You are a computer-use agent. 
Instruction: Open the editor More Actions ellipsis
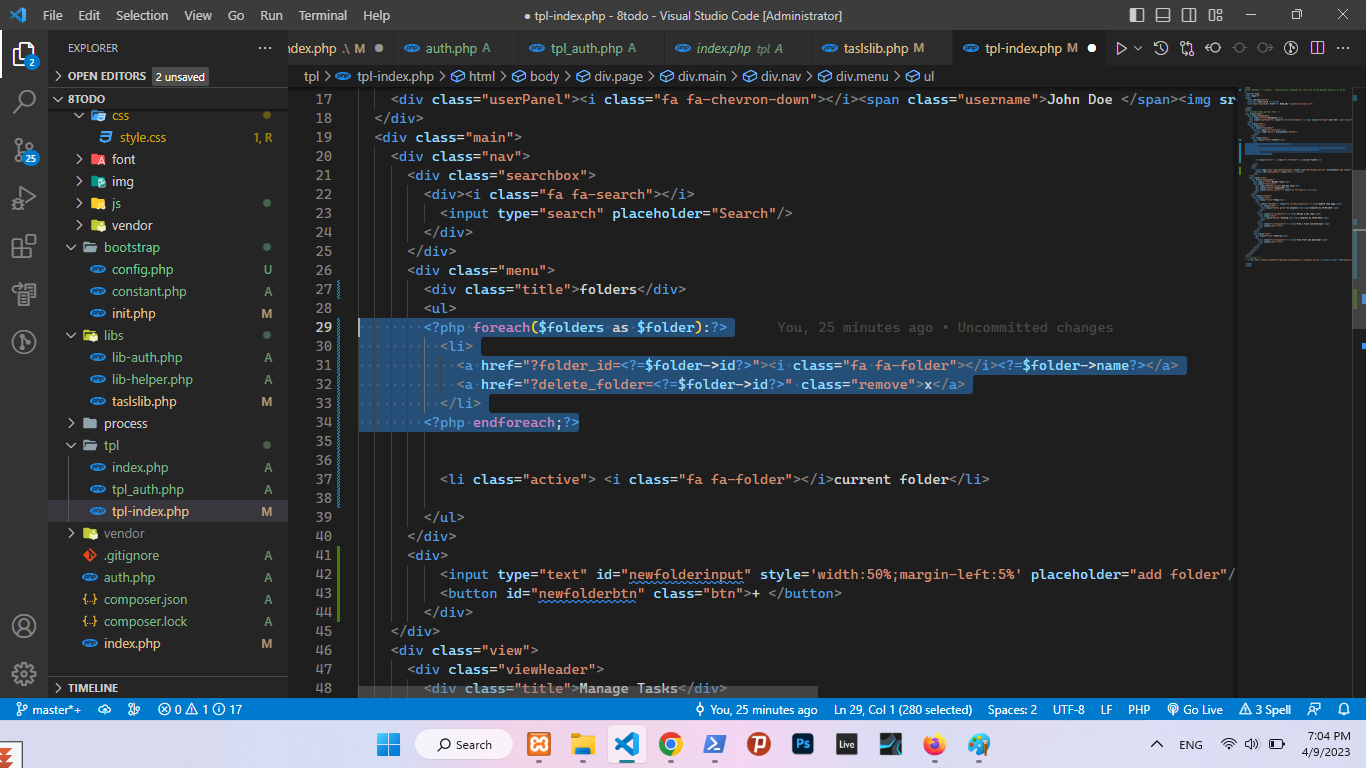coord(1343,48)
